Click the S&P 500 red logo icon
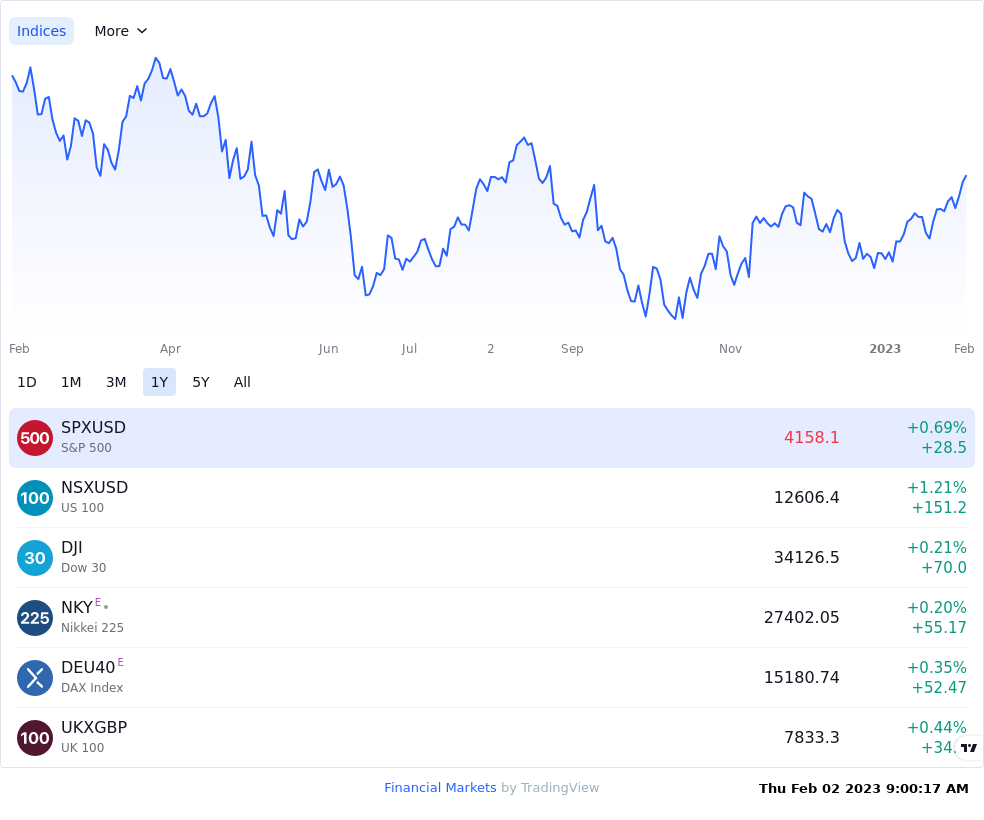 35,438
